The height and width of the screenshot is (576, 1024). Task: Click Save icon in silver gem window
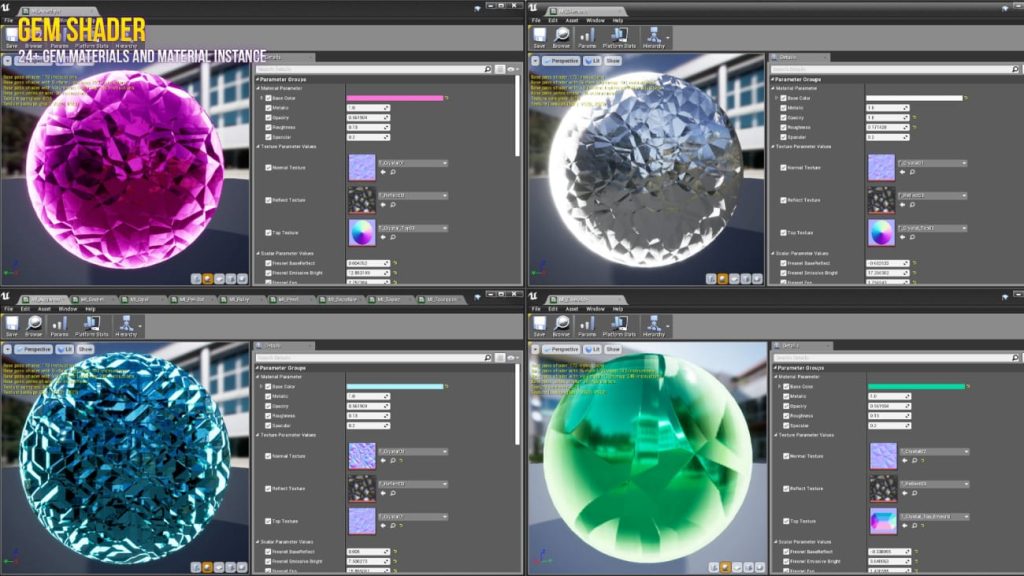point(539,37)
